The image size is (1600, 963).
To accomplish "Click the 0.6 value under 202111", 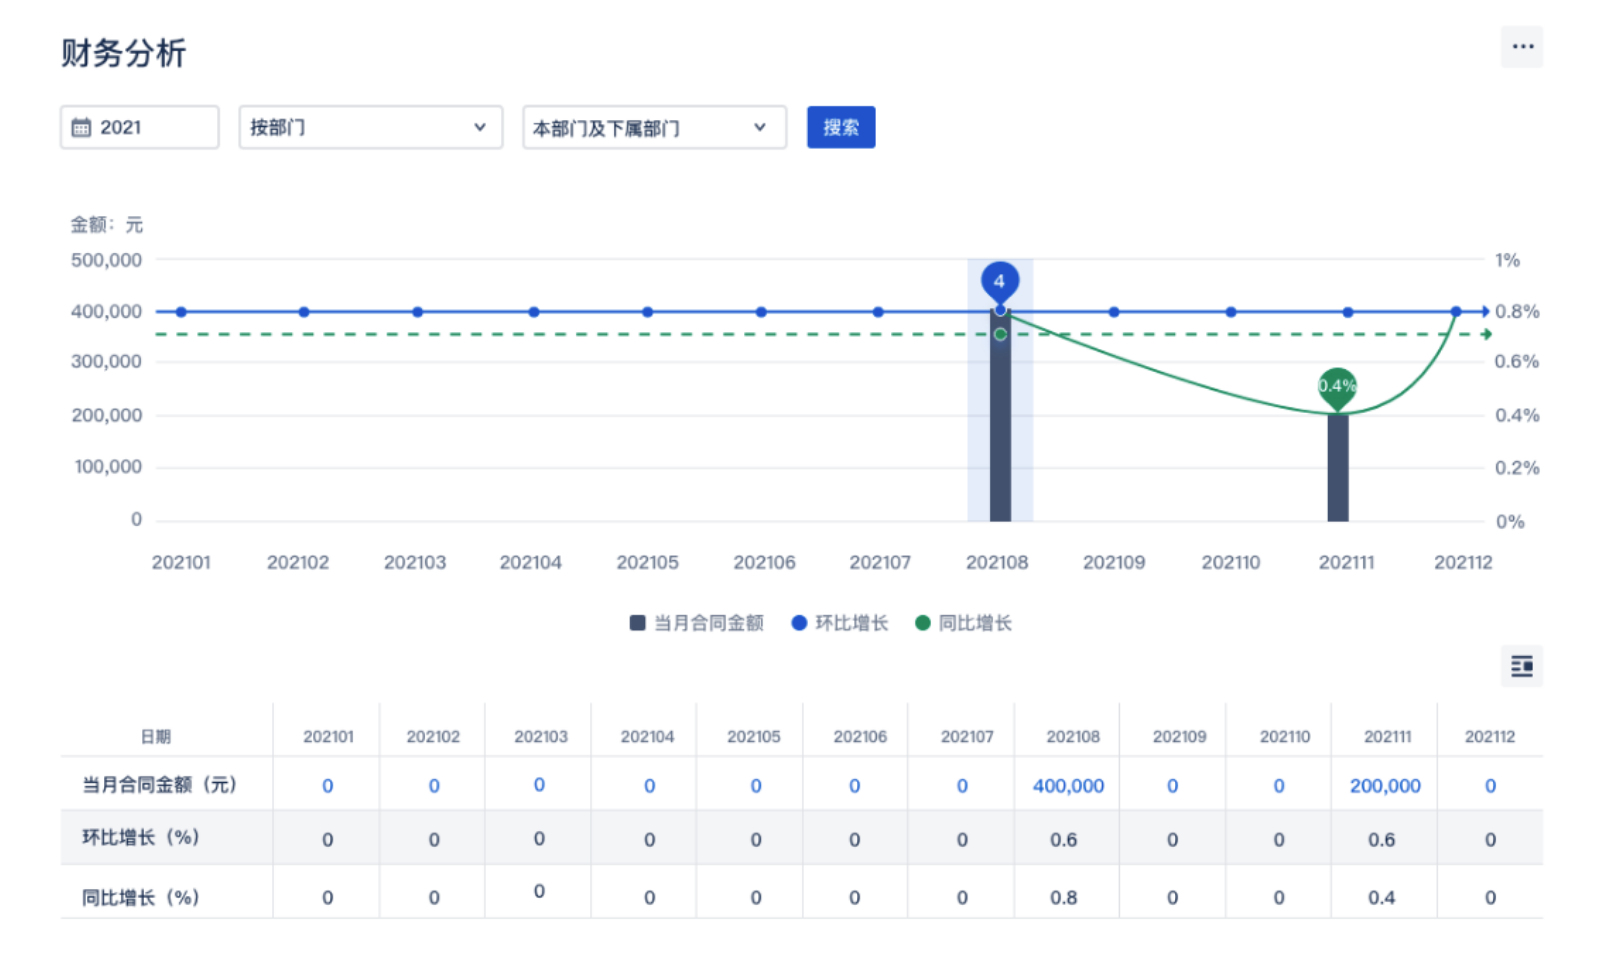I will click(1381, 840).
